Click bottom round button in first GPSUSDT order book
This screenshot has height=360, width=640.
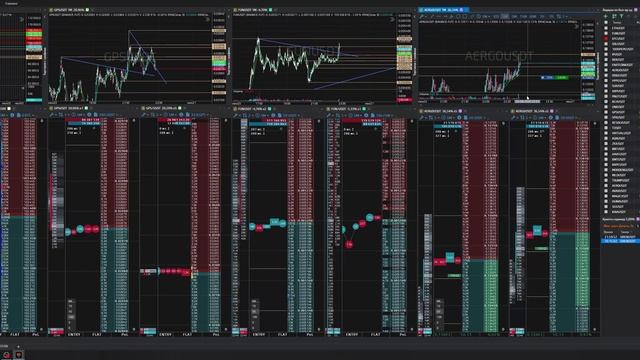click(133, 329)
